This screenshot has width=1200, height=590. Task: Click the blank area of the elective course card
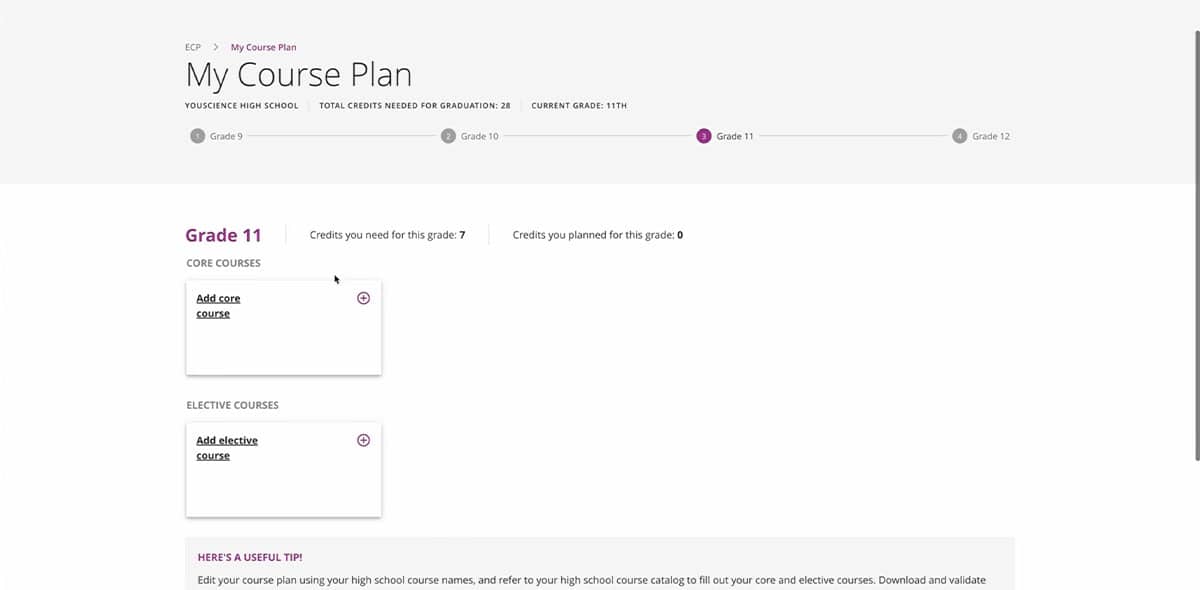283,489
